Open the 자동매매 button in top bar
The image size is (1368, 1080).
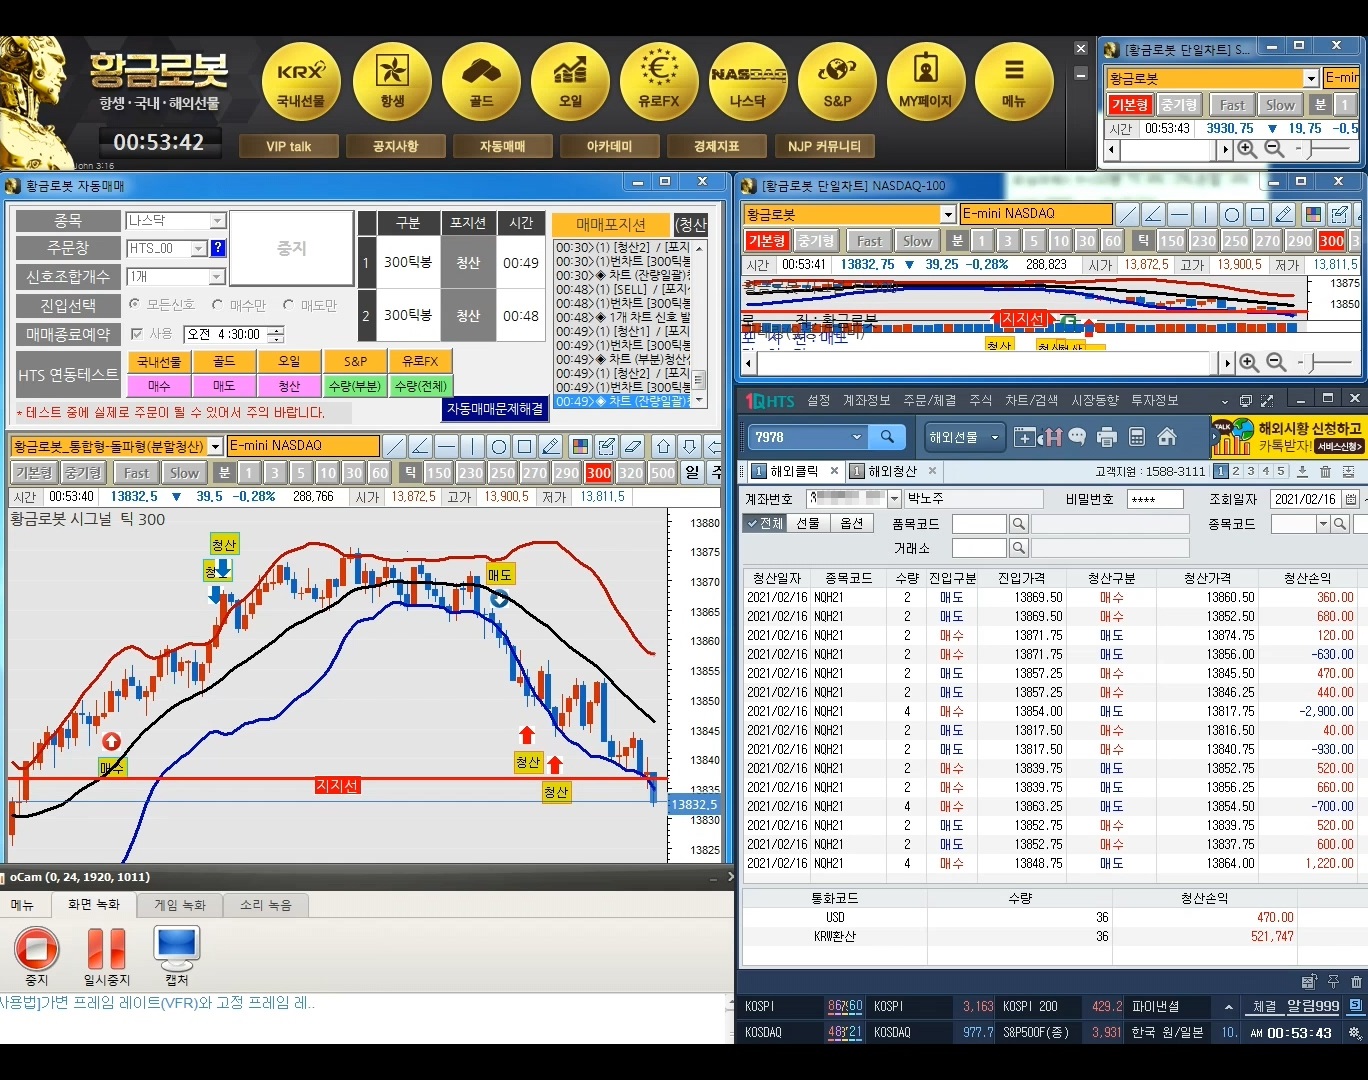coord(502,146)
